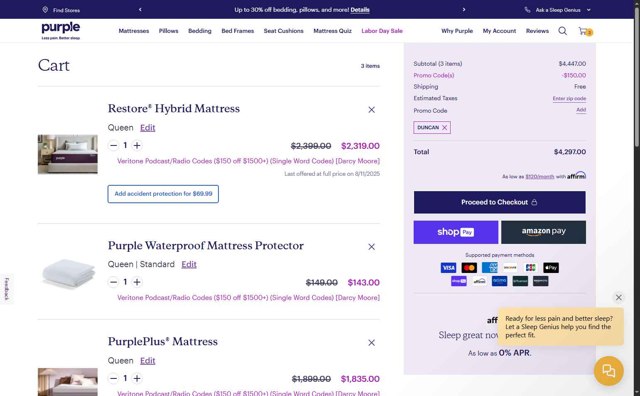
Task: Pay with Shop Pay button
Action: (456, 232)
